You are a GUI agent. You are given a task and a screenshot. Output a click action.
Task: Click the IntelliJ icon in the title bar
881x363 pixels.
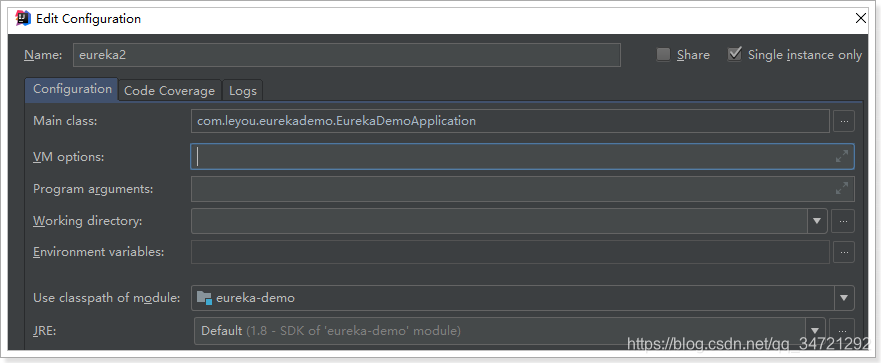pos(23,18)
